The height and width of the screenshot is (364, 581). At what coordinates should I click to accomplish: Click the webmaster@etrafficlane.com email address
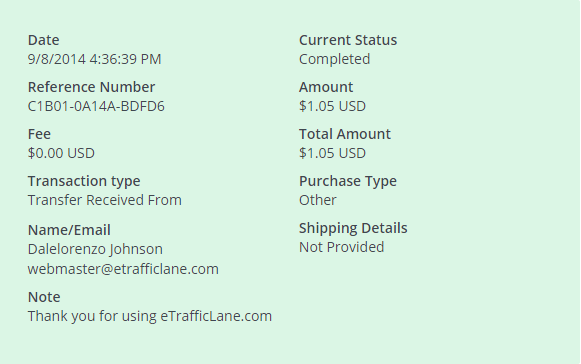[123, 269]
